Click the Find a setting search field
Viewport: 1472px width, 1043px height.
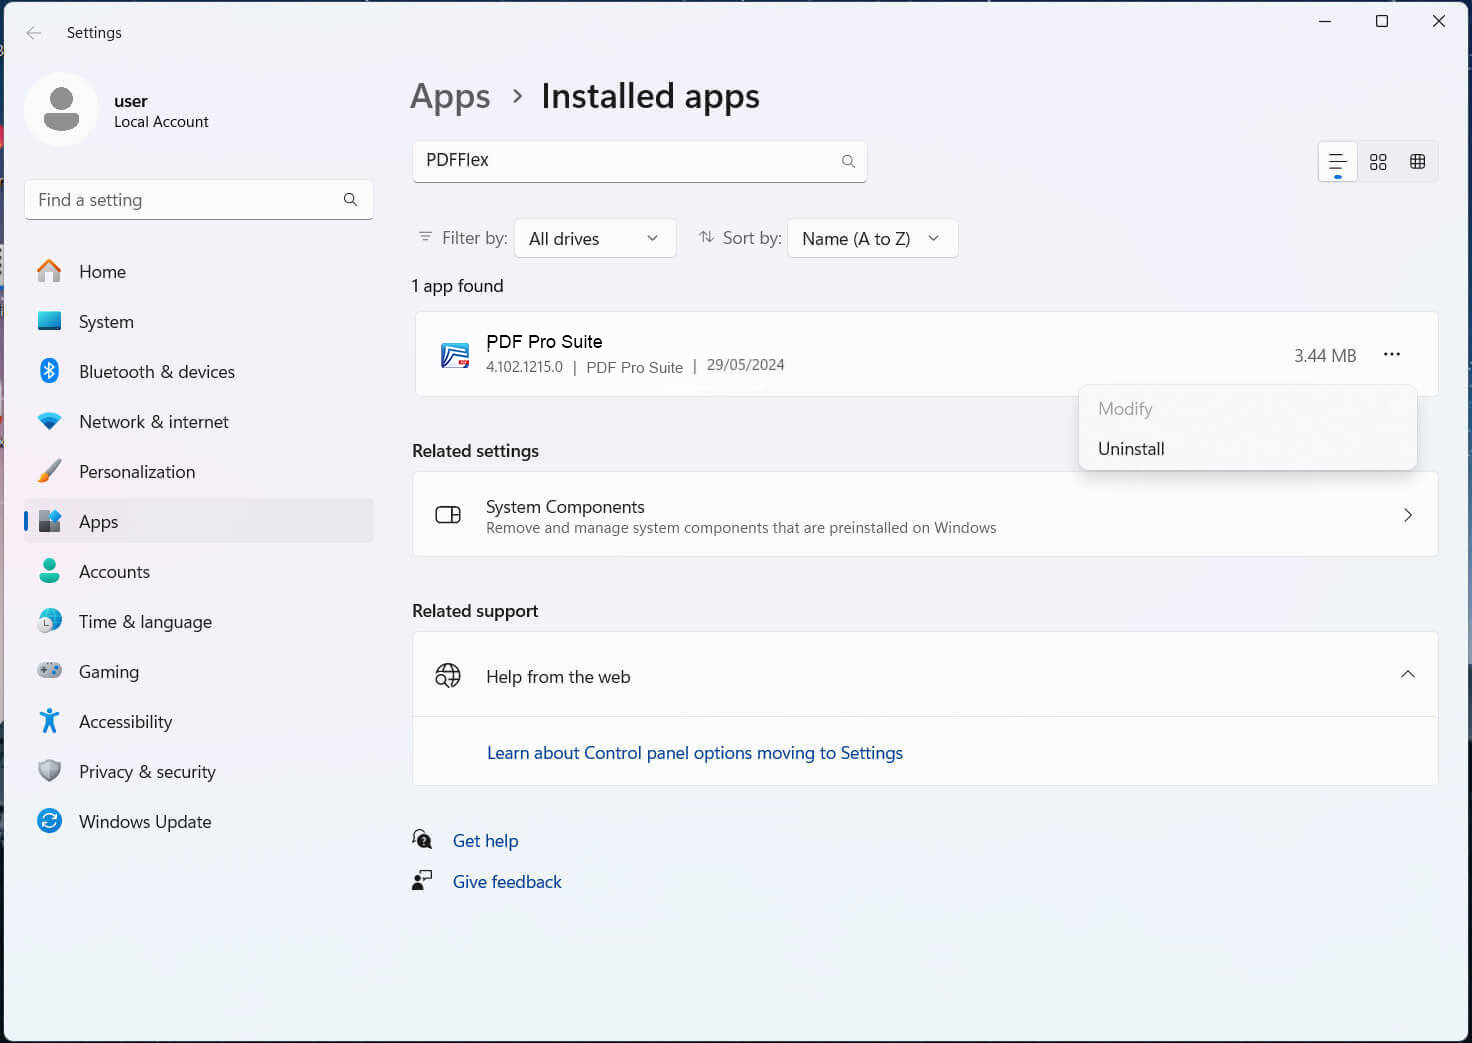coord(199,200)
